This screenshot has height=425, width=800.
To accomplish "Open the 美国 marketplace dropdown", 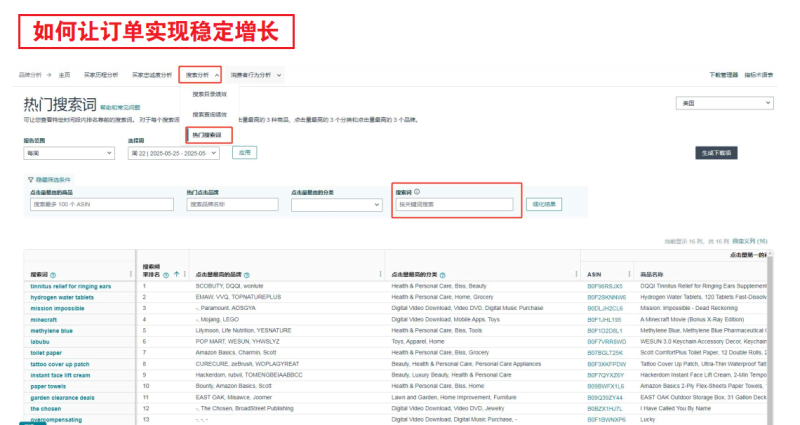I will 725,103.
